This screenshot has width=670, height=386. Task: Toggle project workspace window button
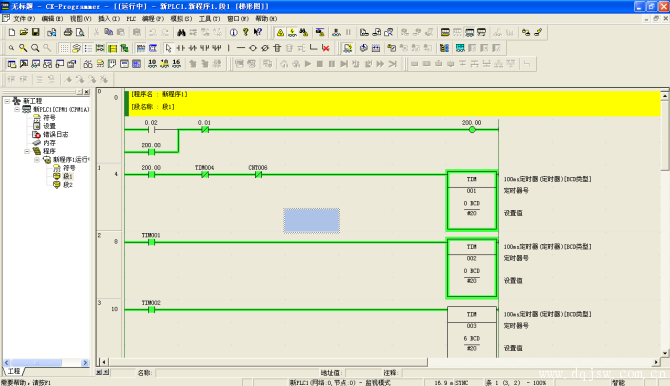click(x=12, y=64)
